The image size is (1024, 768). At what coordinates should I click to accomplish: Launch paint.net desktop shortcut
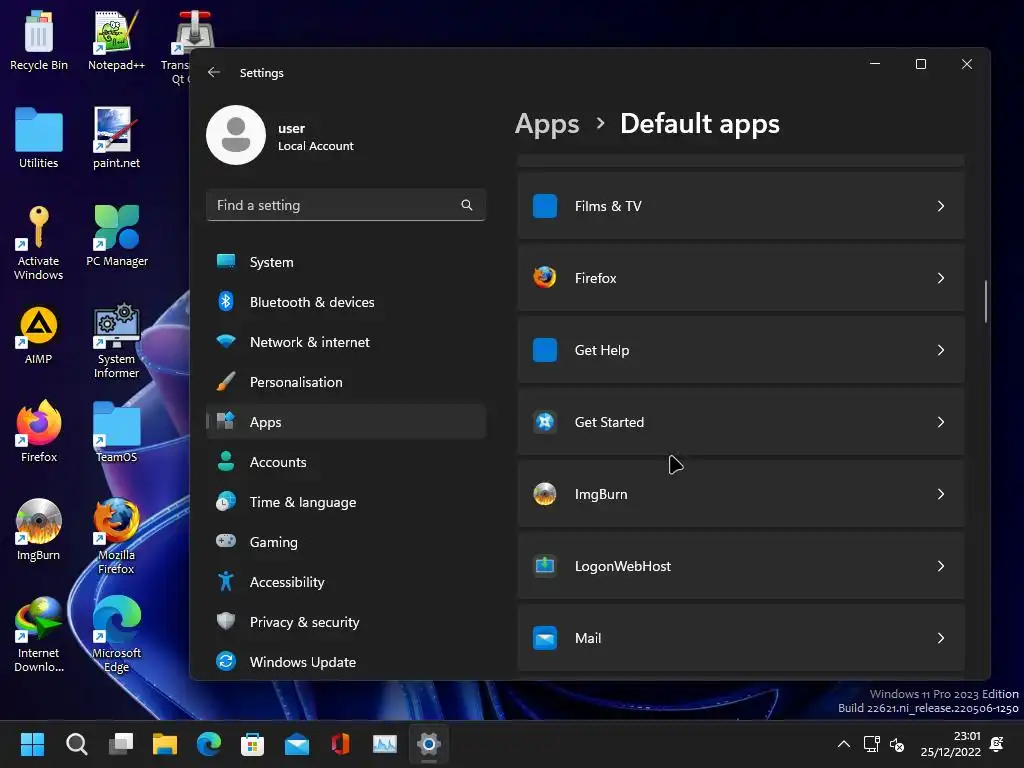click(116, 138)
